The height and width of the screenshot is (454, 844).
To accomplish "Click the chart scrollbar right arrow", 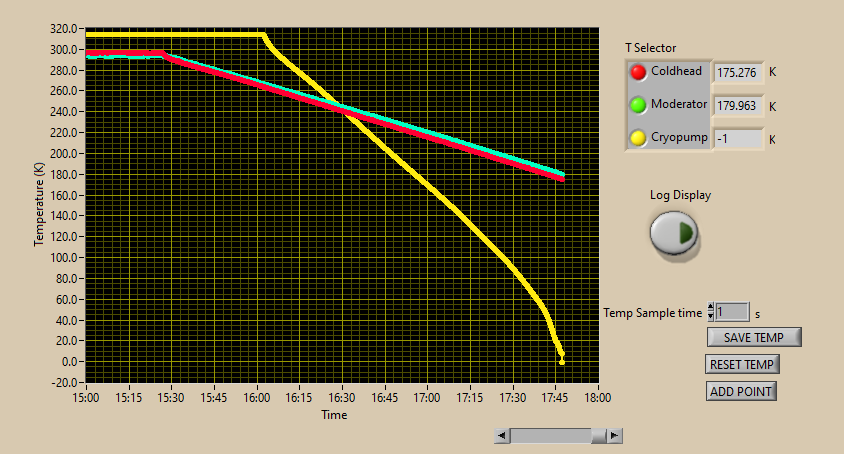I will [615, 436].
